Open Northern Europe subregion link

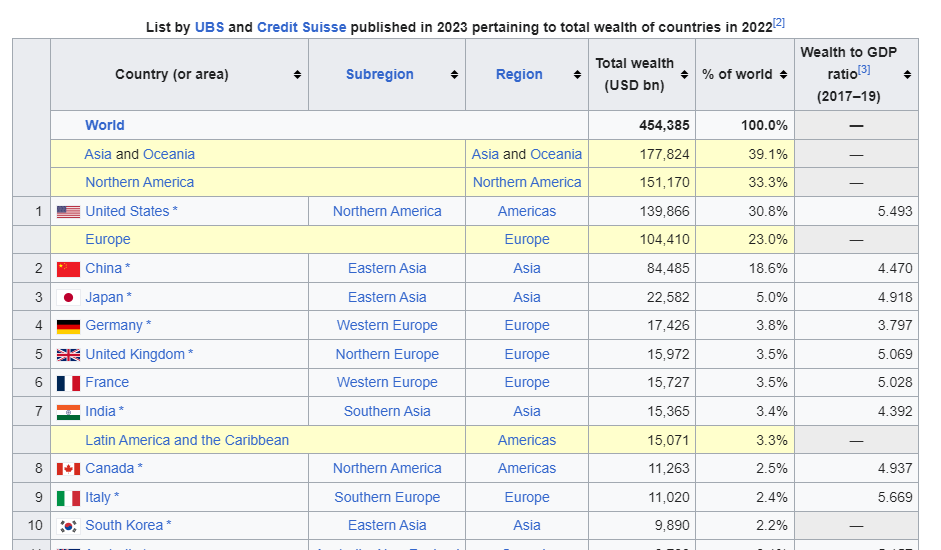387,354
